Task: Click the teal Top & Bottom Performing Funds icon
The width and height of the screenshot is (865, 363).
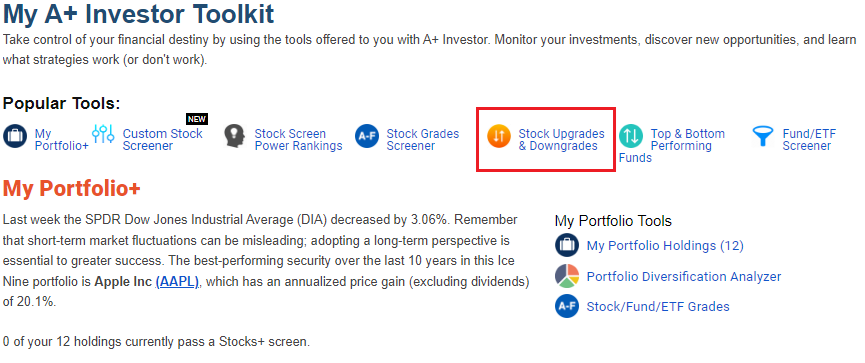Action: [631, 136]
